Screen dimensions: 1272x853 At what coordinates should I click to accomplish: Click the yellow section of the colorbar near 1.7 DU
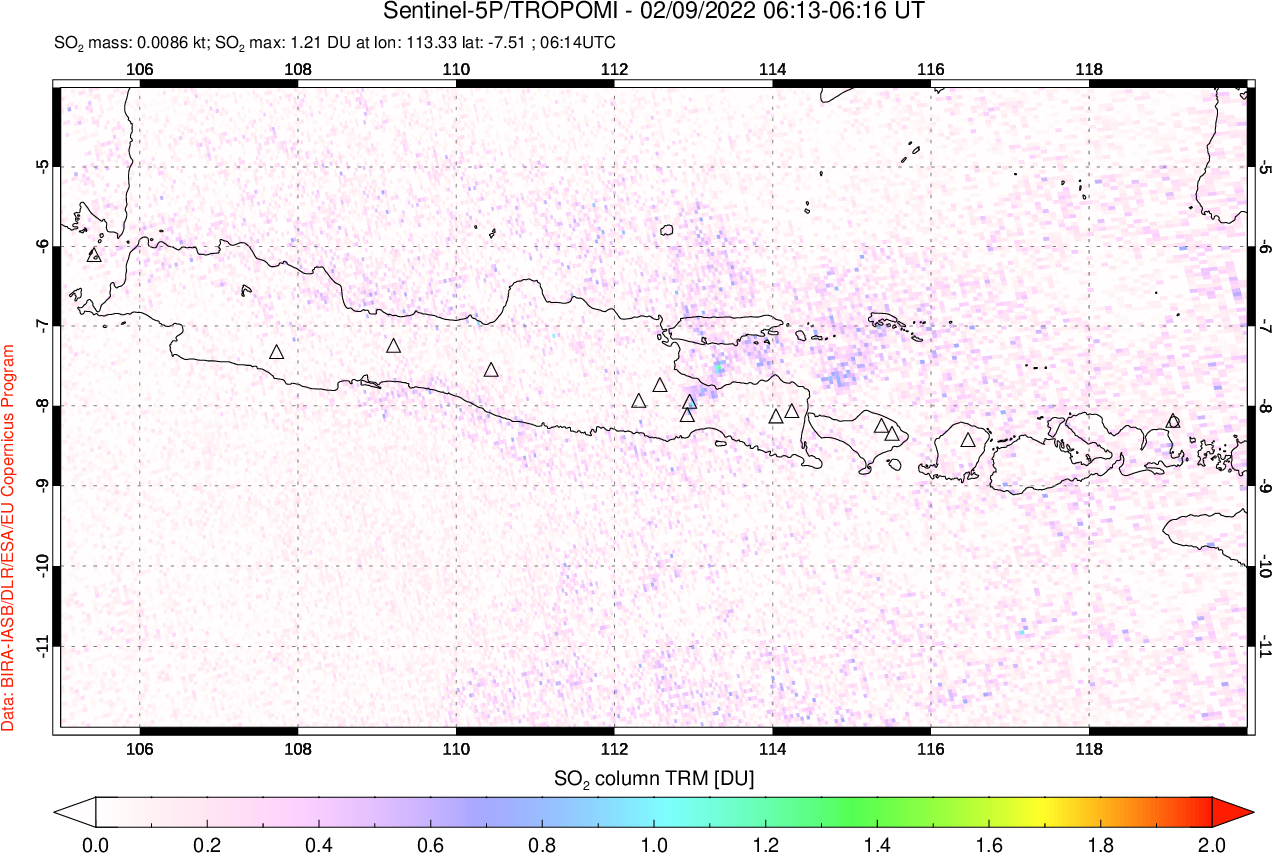[x=1044, y=811]
